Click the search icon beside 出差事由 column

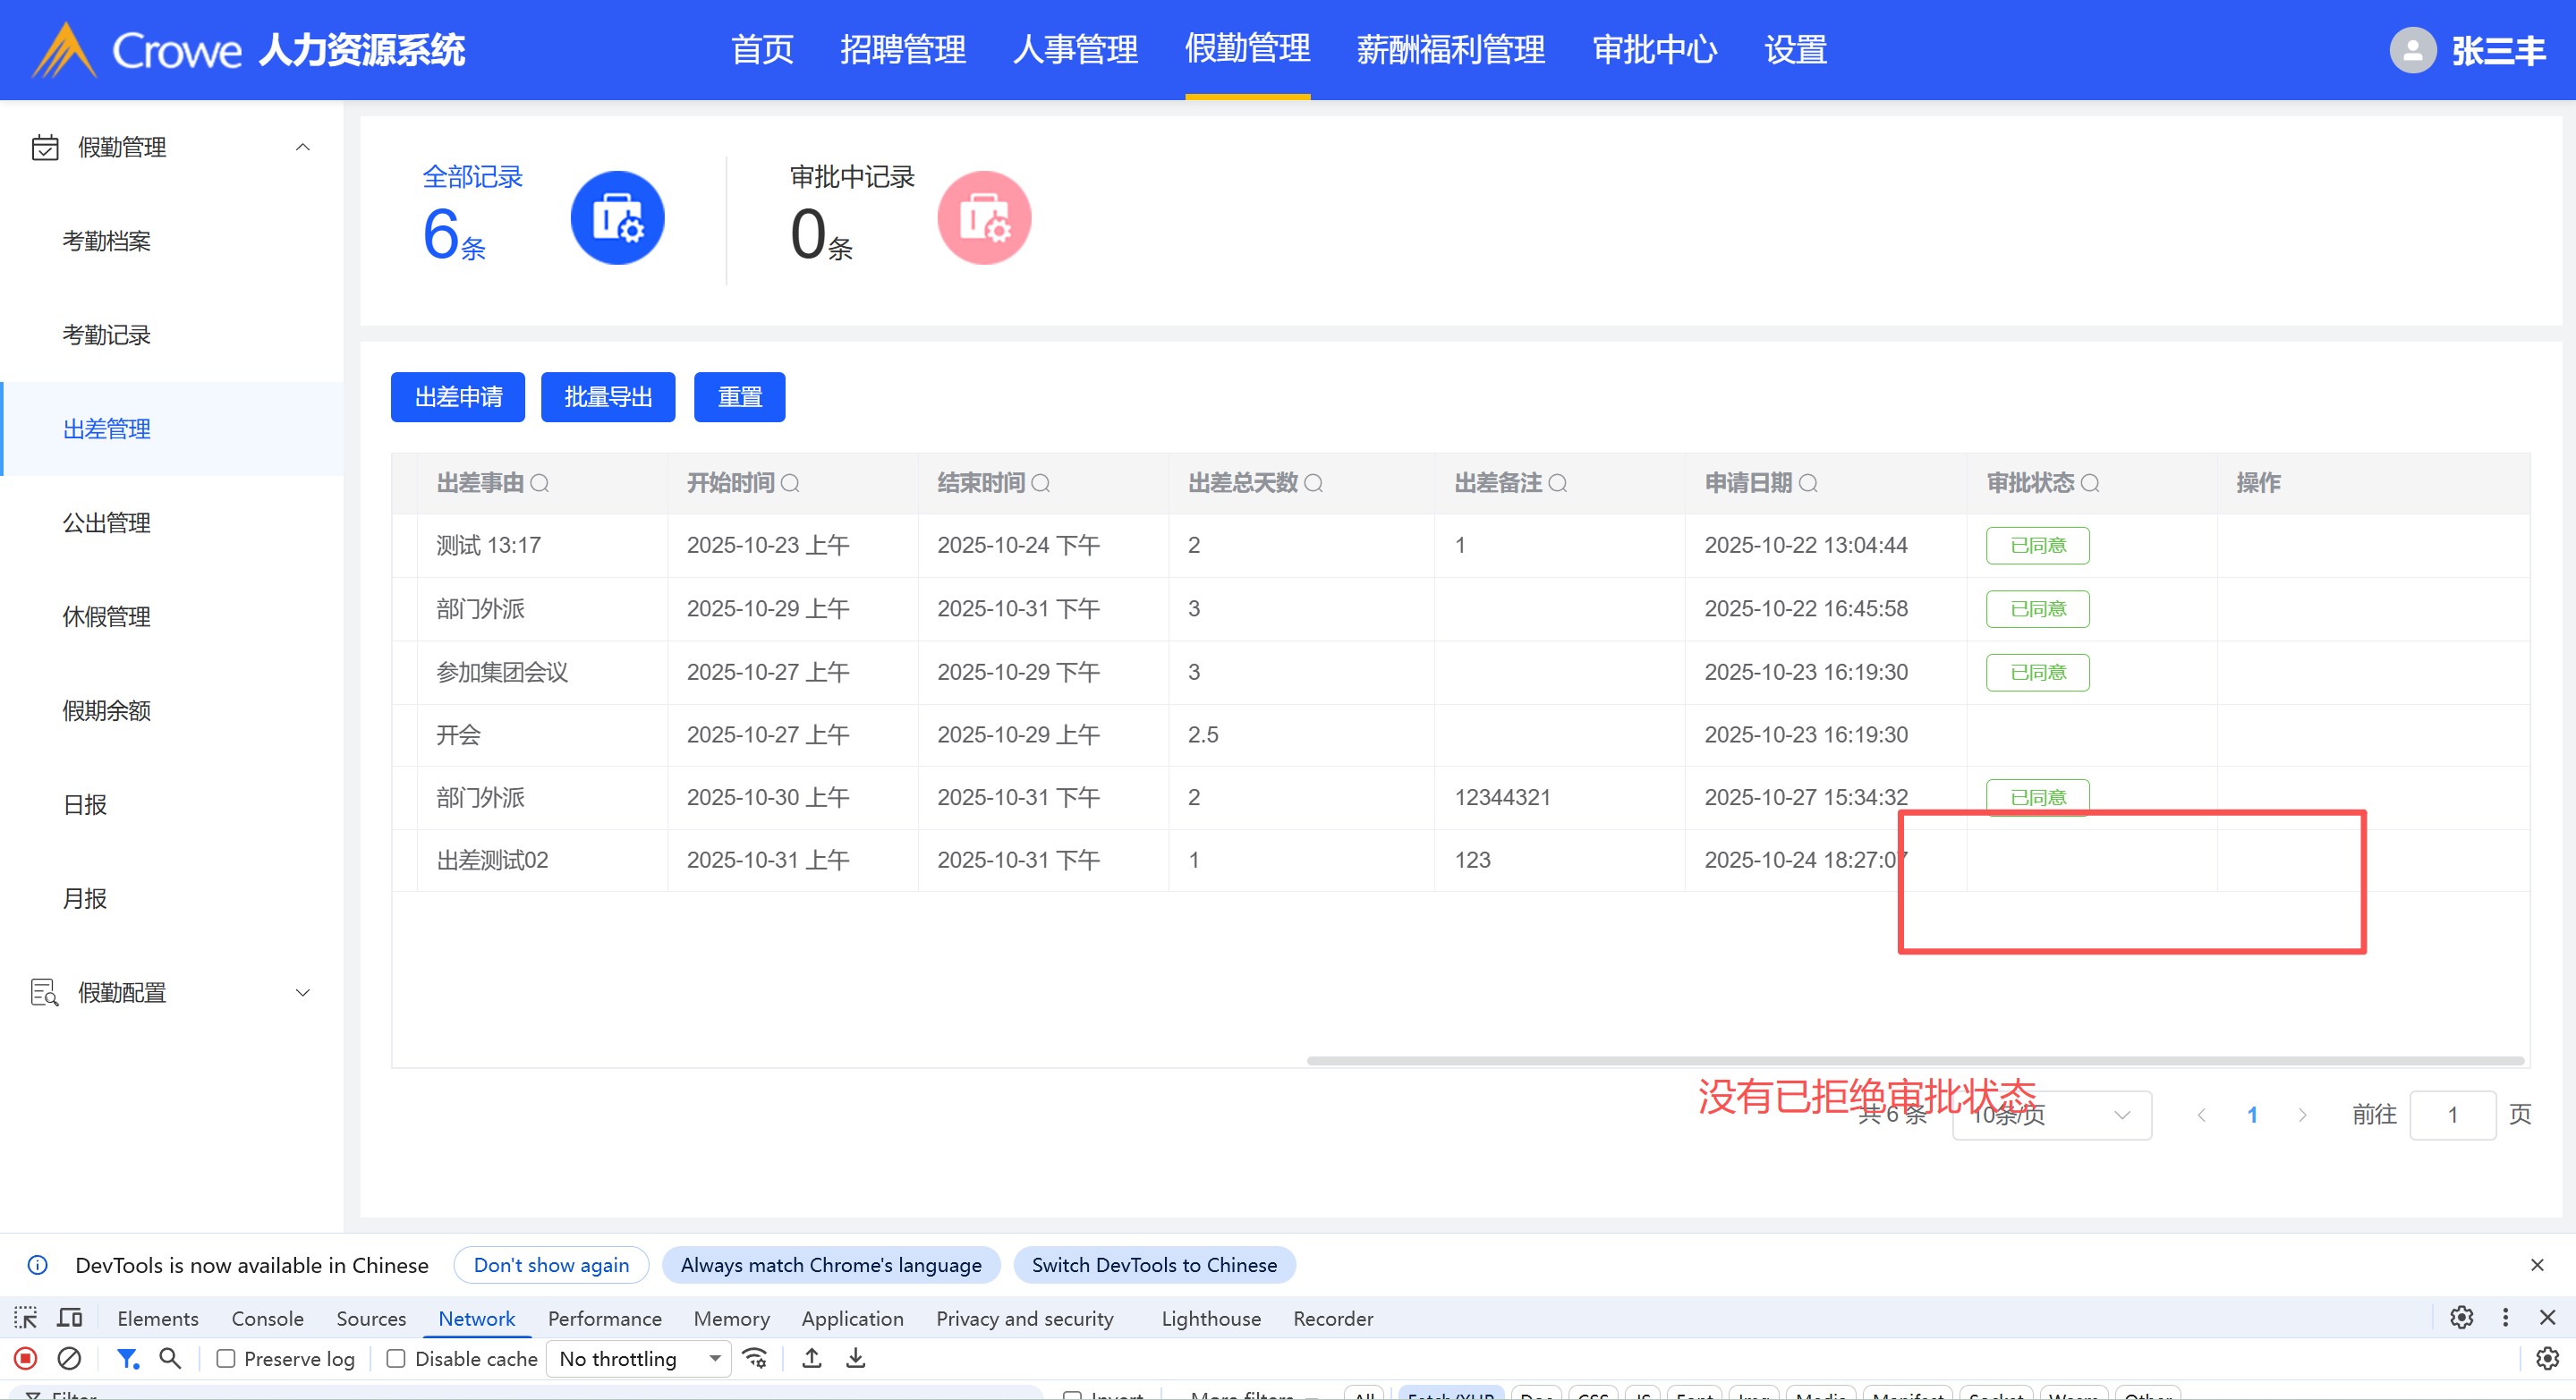(x=539, y=483)
